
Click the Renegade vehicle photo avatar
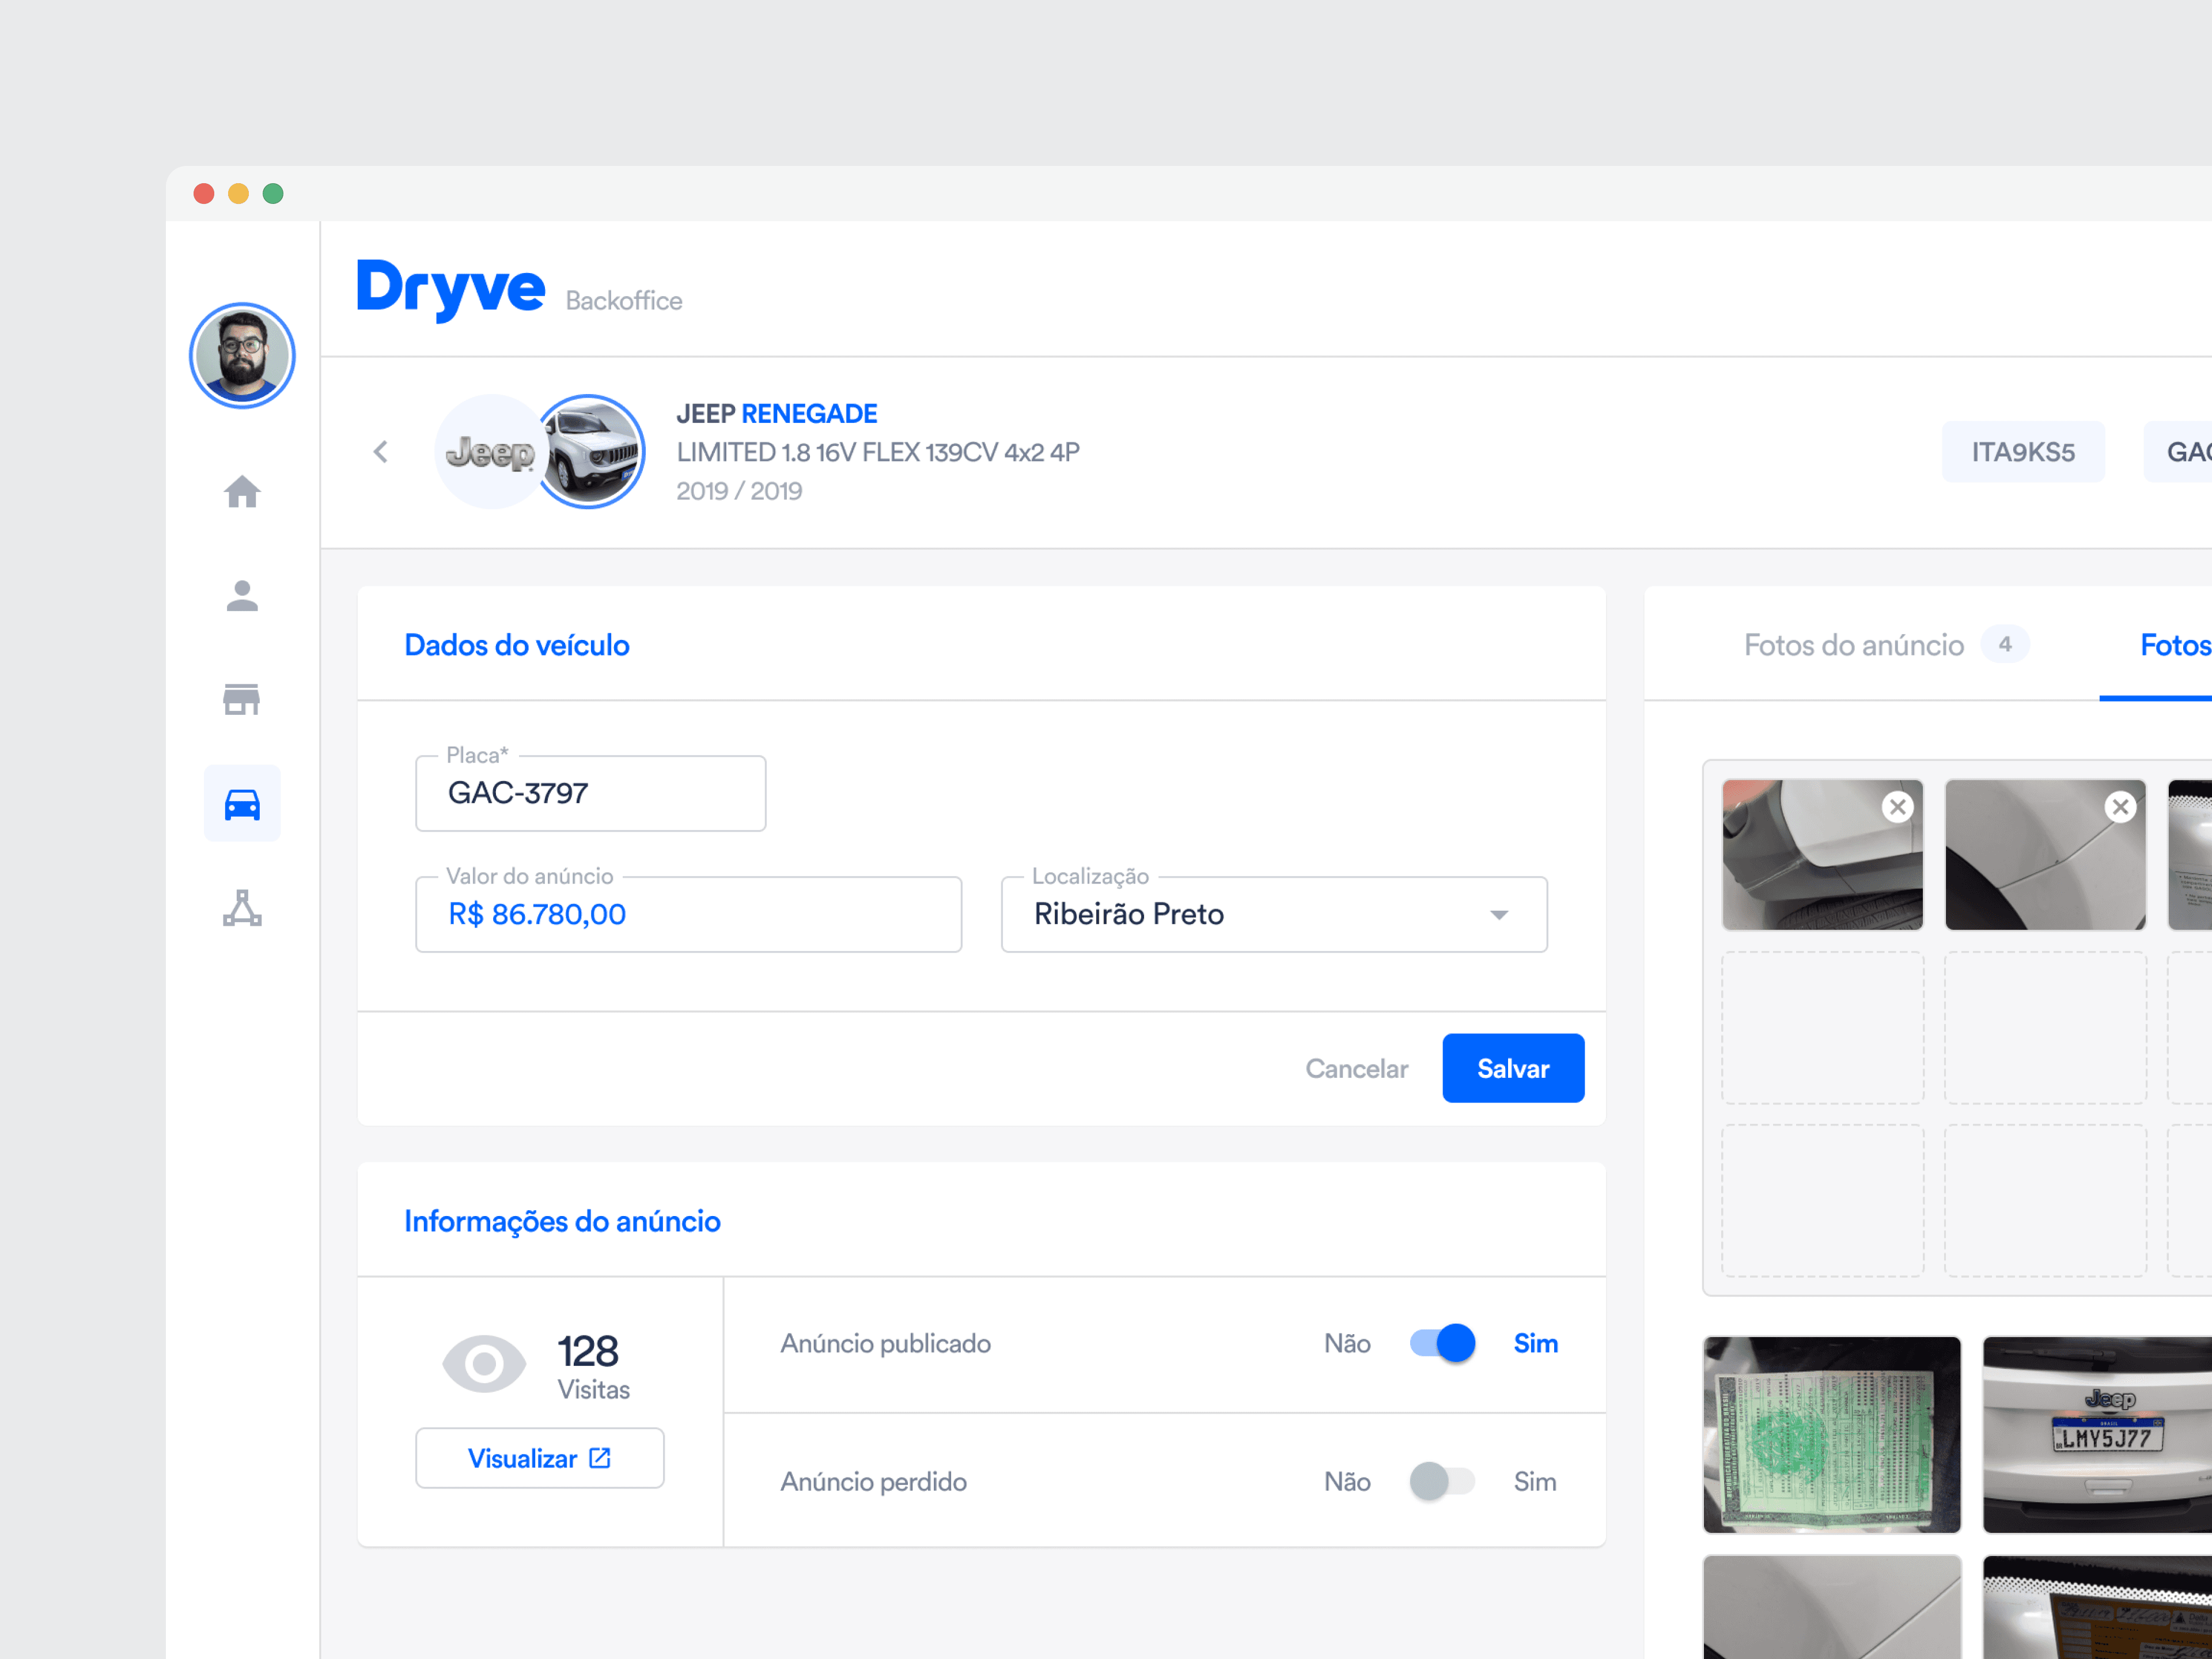pyautogui.click(x=590, y=452)
